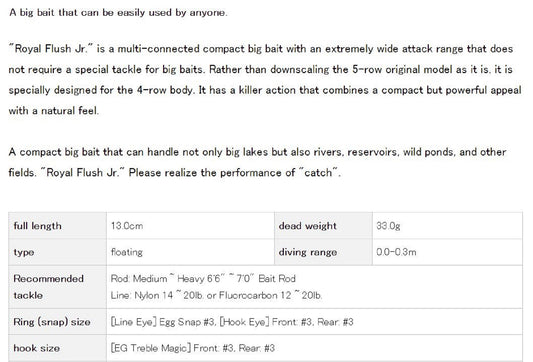Click the "diving range" label cell

(x=323, y=252)
